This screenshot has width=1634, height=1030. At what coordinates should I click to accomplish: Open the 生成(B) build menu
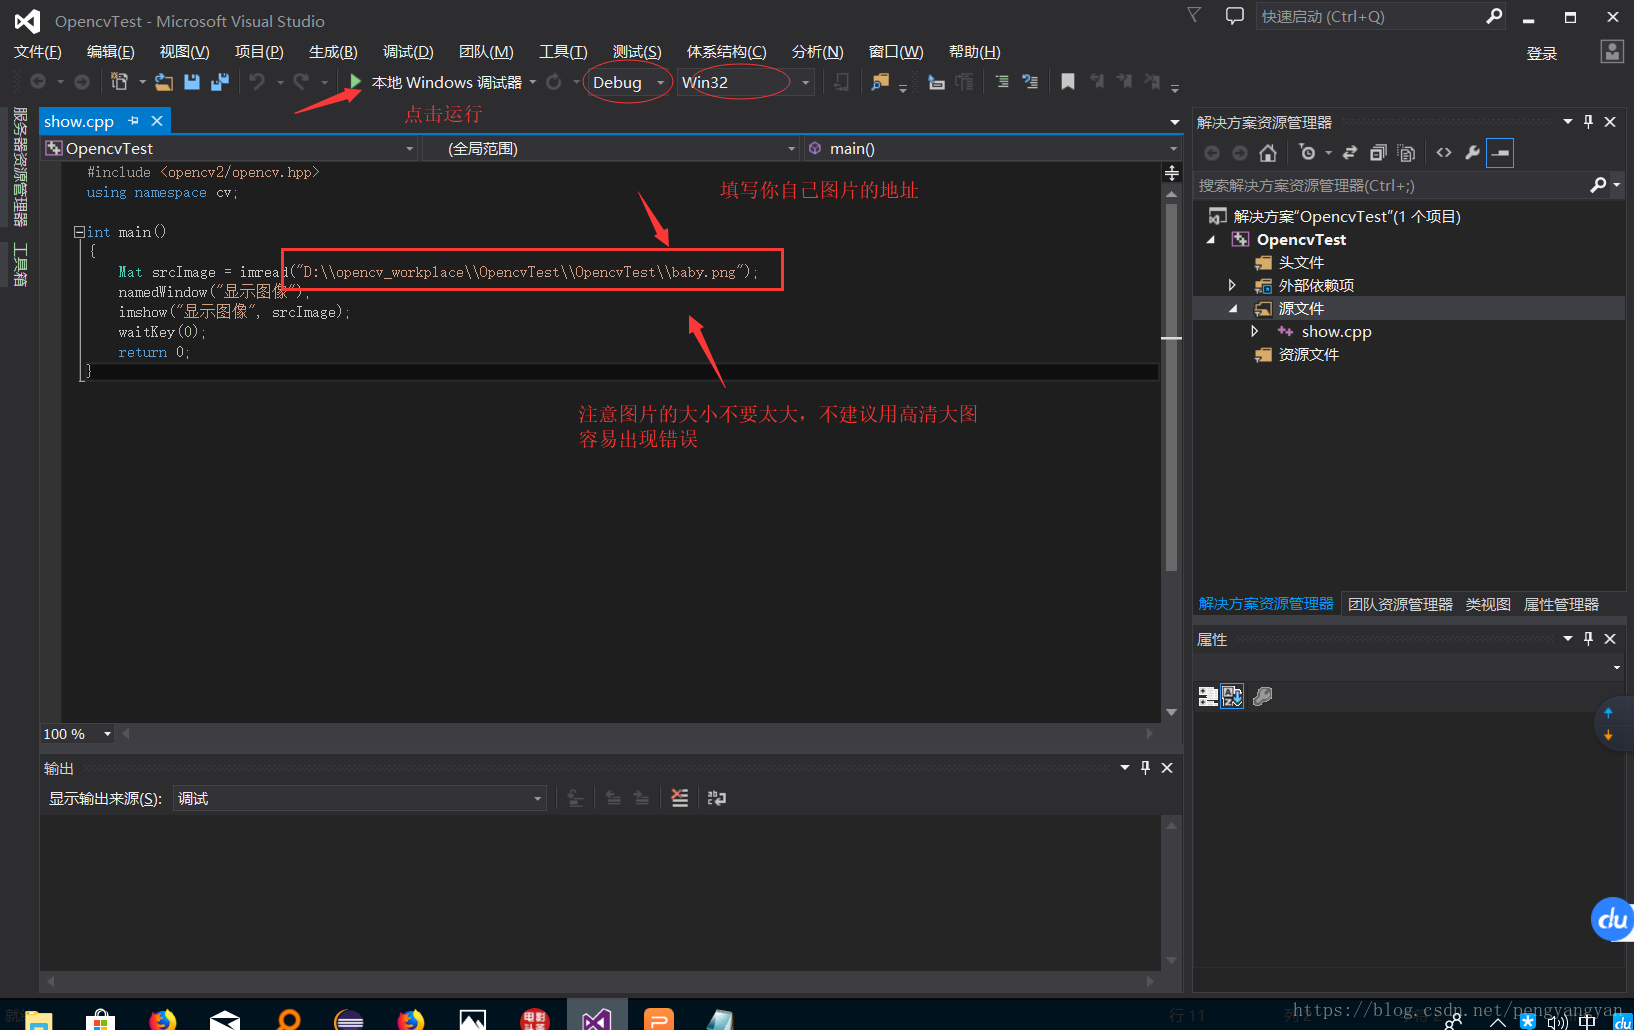[333, 52]
